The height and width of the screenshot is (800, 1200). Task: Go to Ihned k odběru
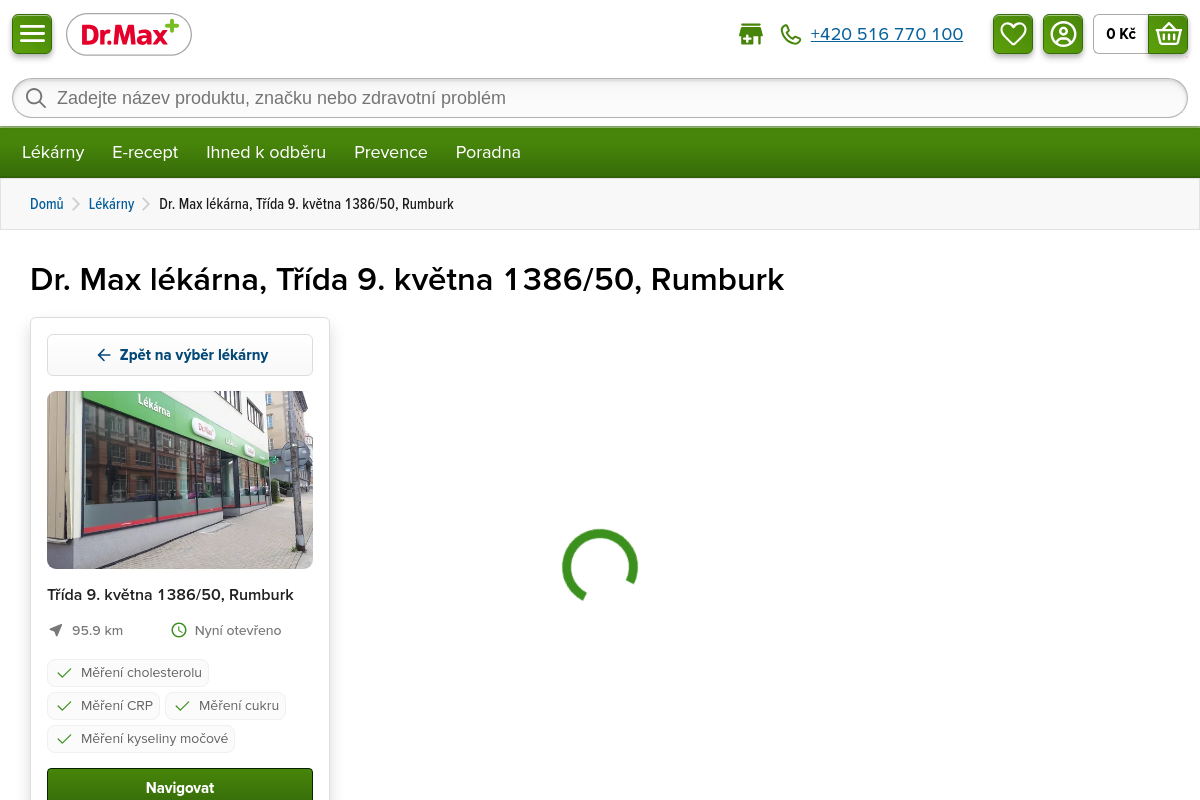266,152
